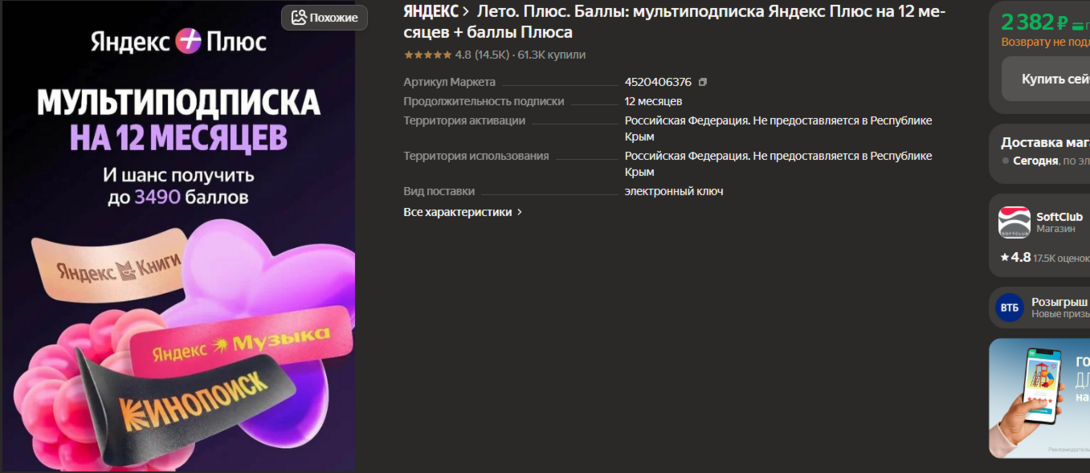Open the Розыгрыш promo banner text
This screenshot has width=1090, height=473.
[1060, 302]
